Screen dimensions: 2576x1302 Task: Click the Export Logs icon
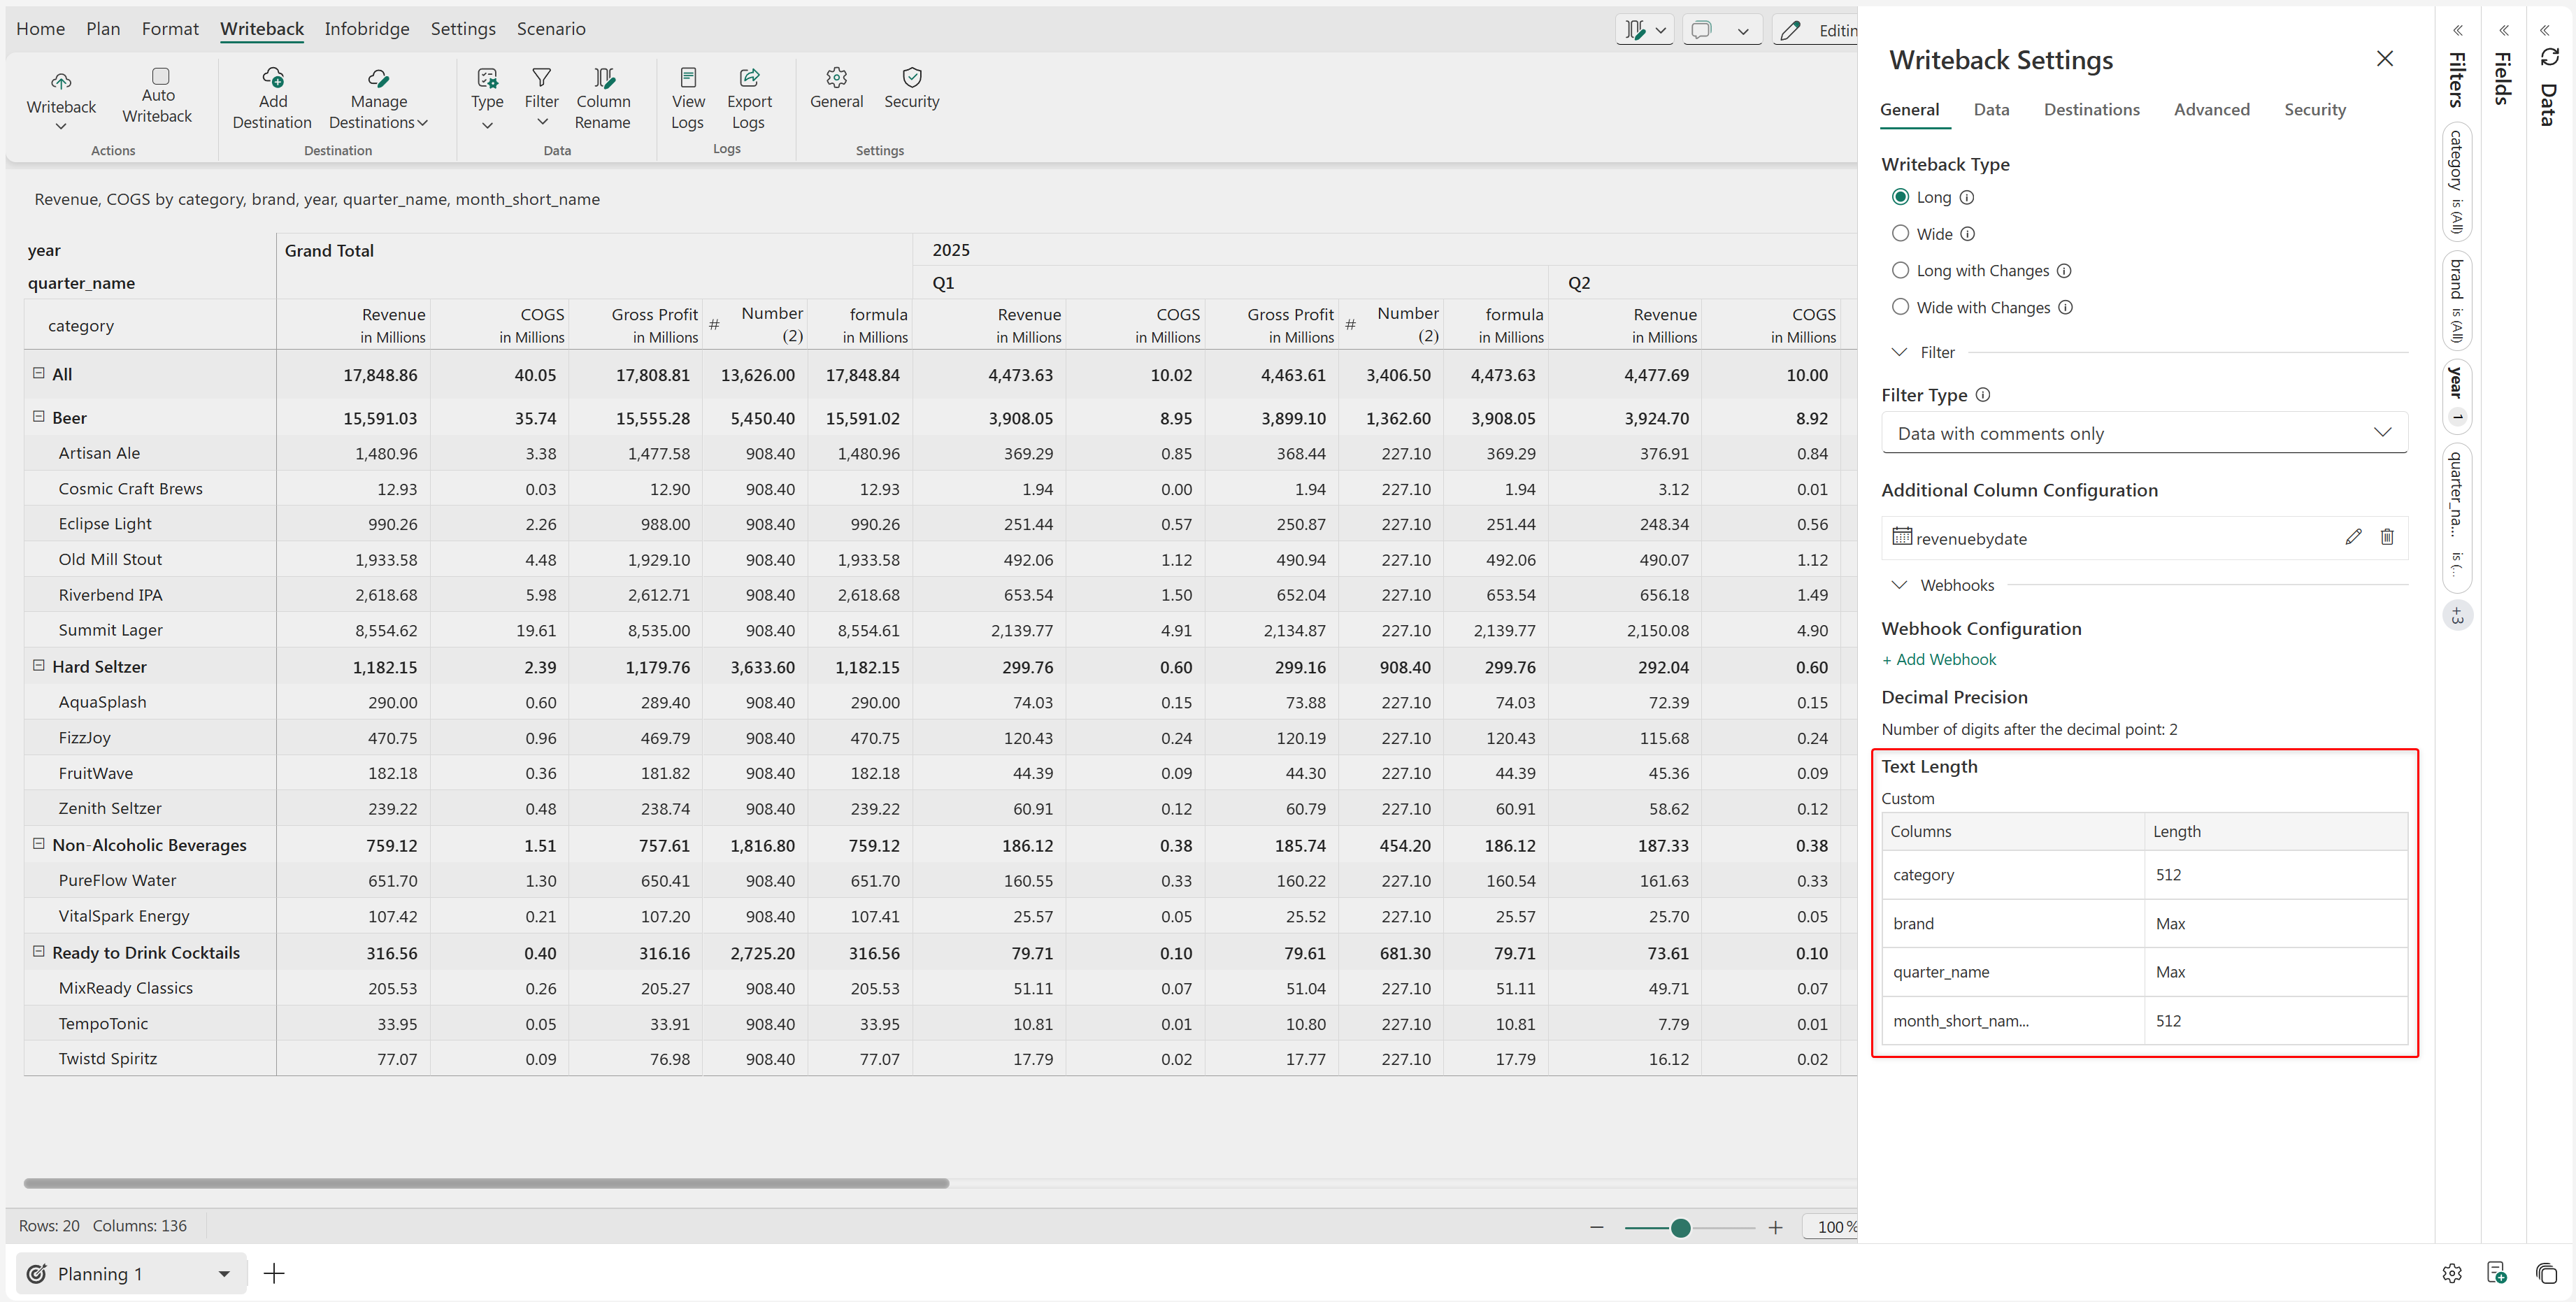(x=749, y=78)
